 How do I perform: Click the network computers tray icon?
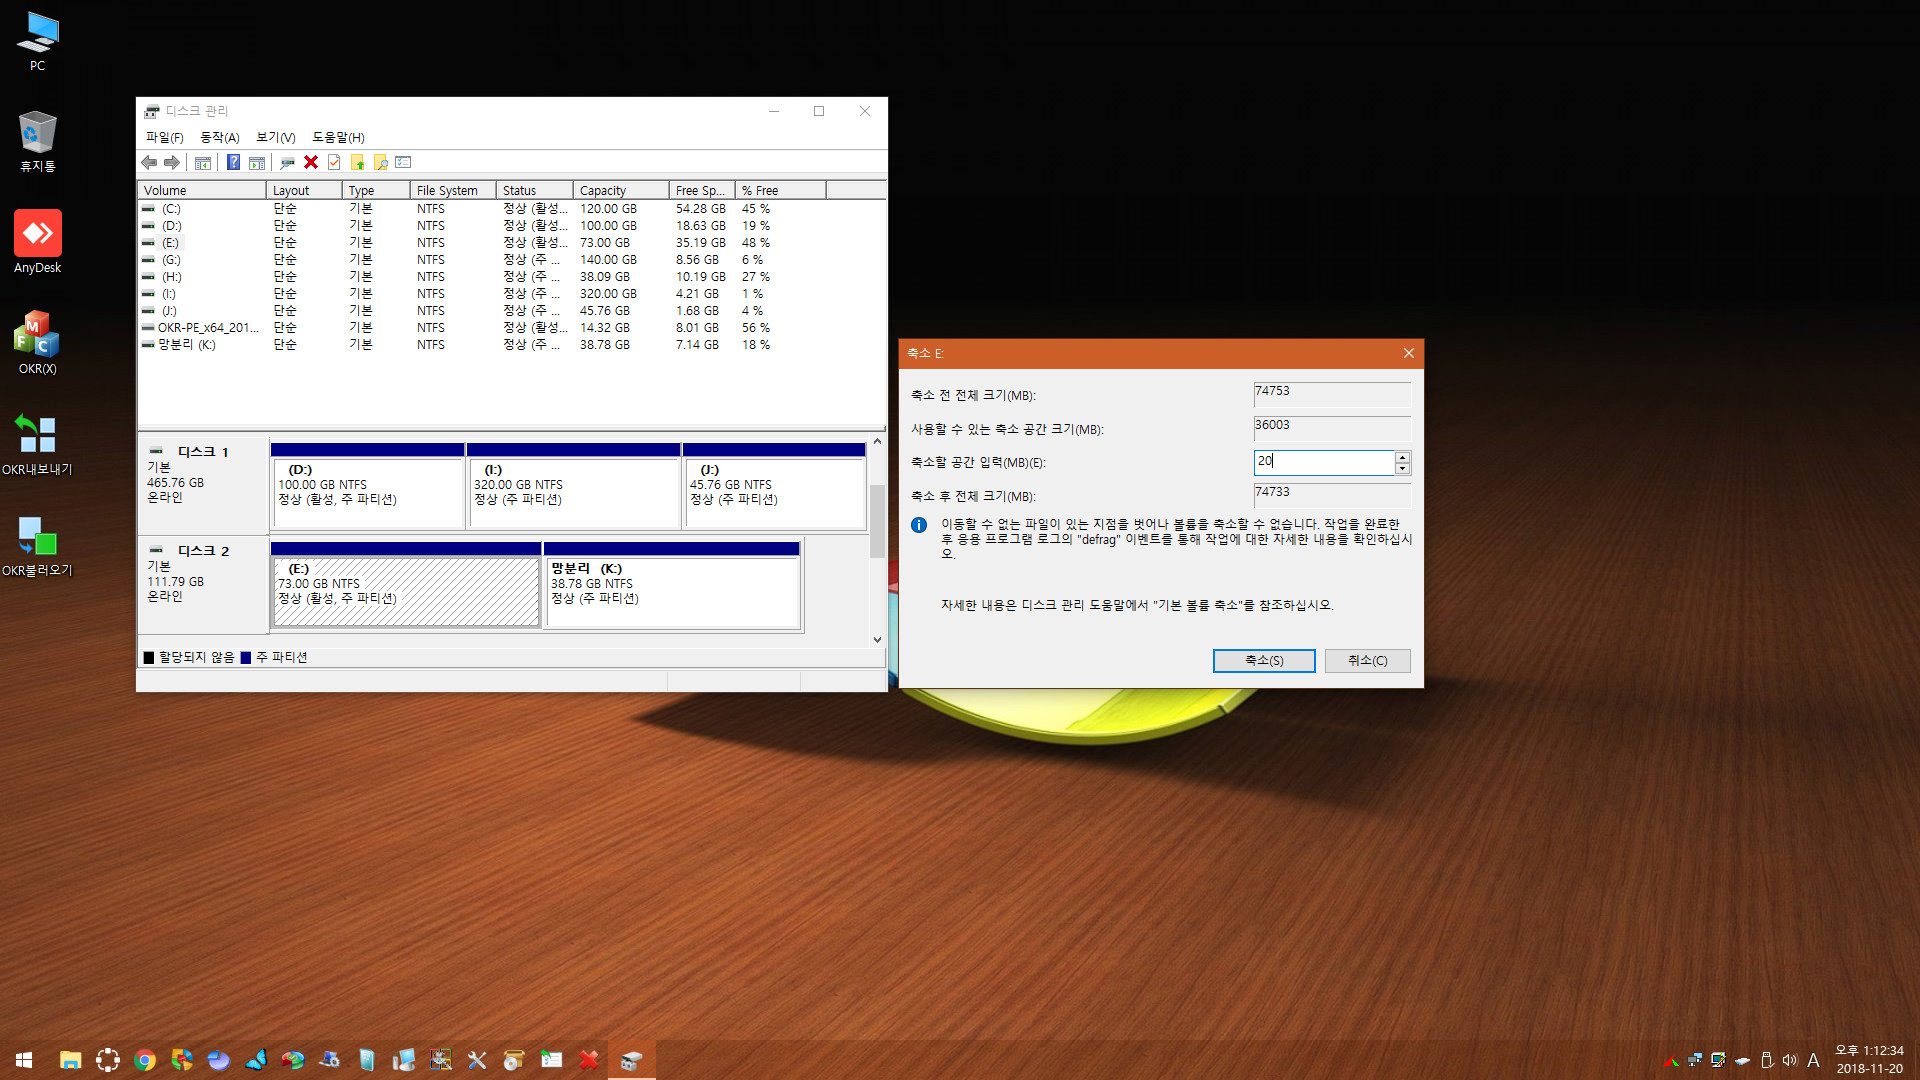coord(1695,1060)
